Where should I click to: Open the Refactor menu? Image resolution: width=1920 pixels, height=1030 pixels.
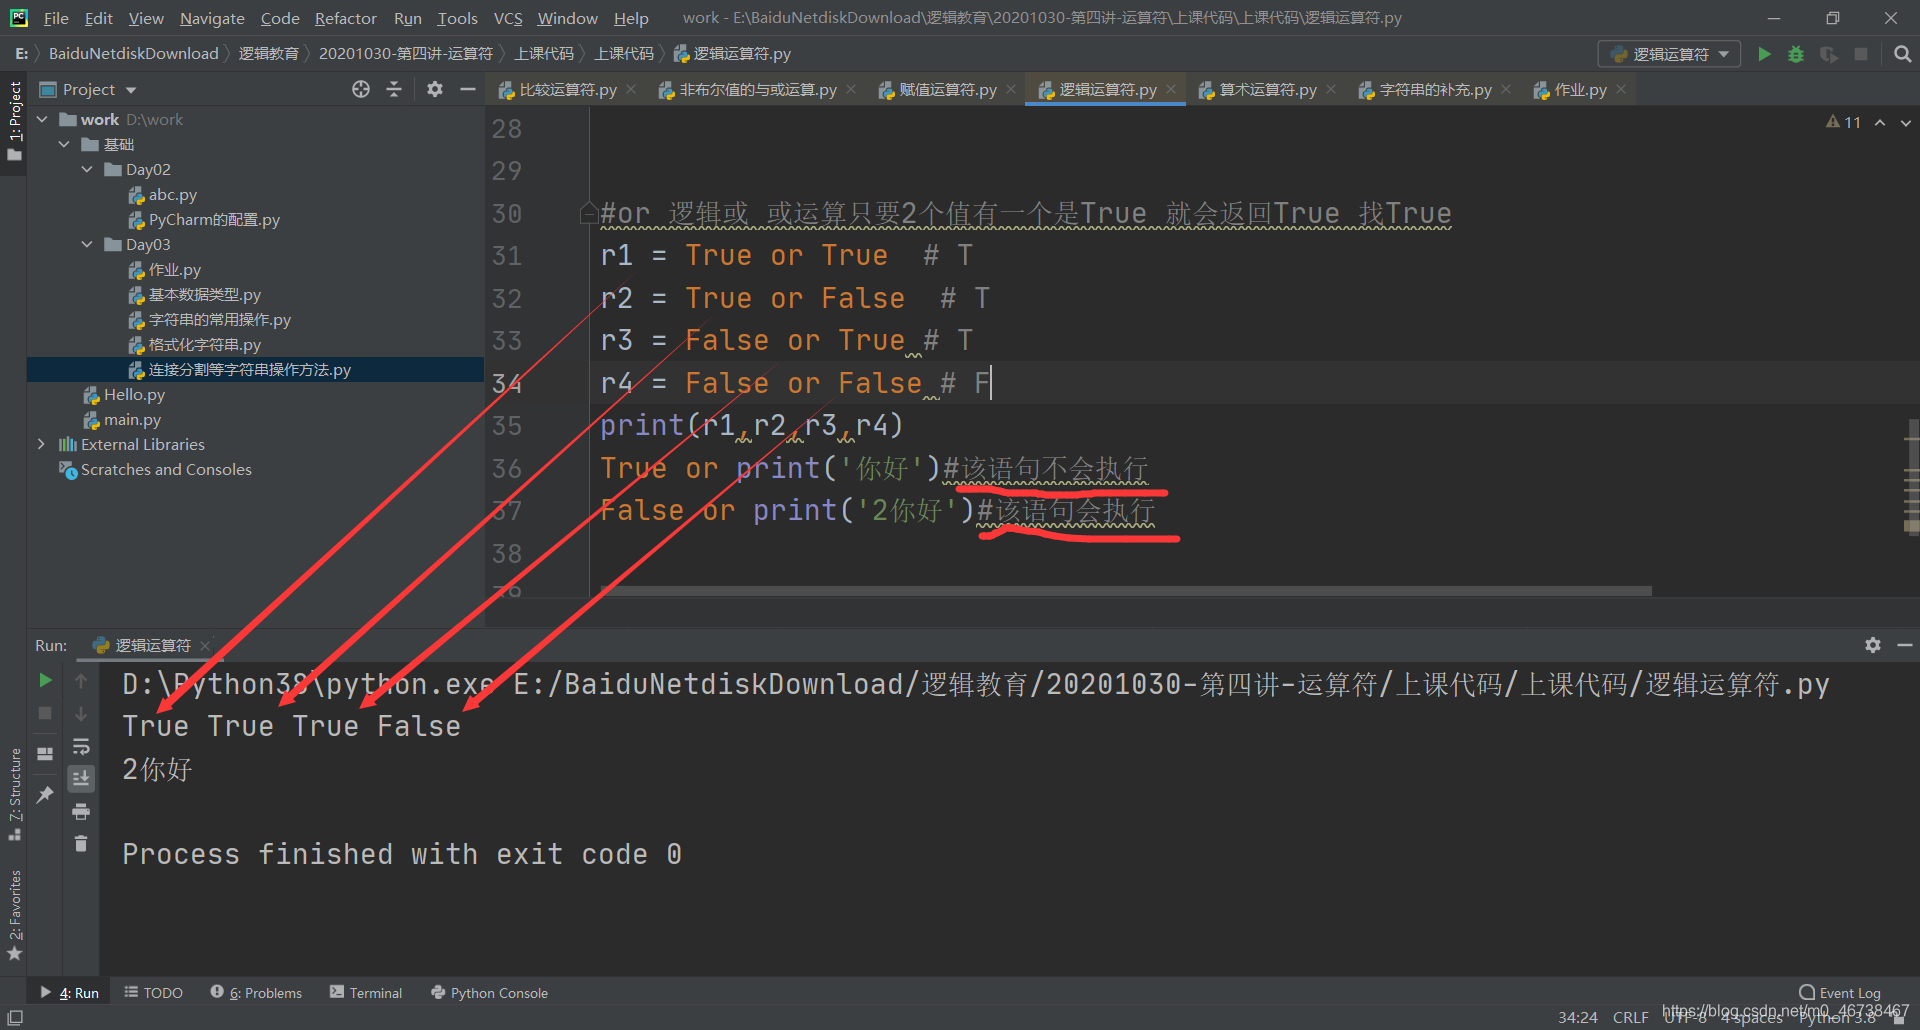345,18
